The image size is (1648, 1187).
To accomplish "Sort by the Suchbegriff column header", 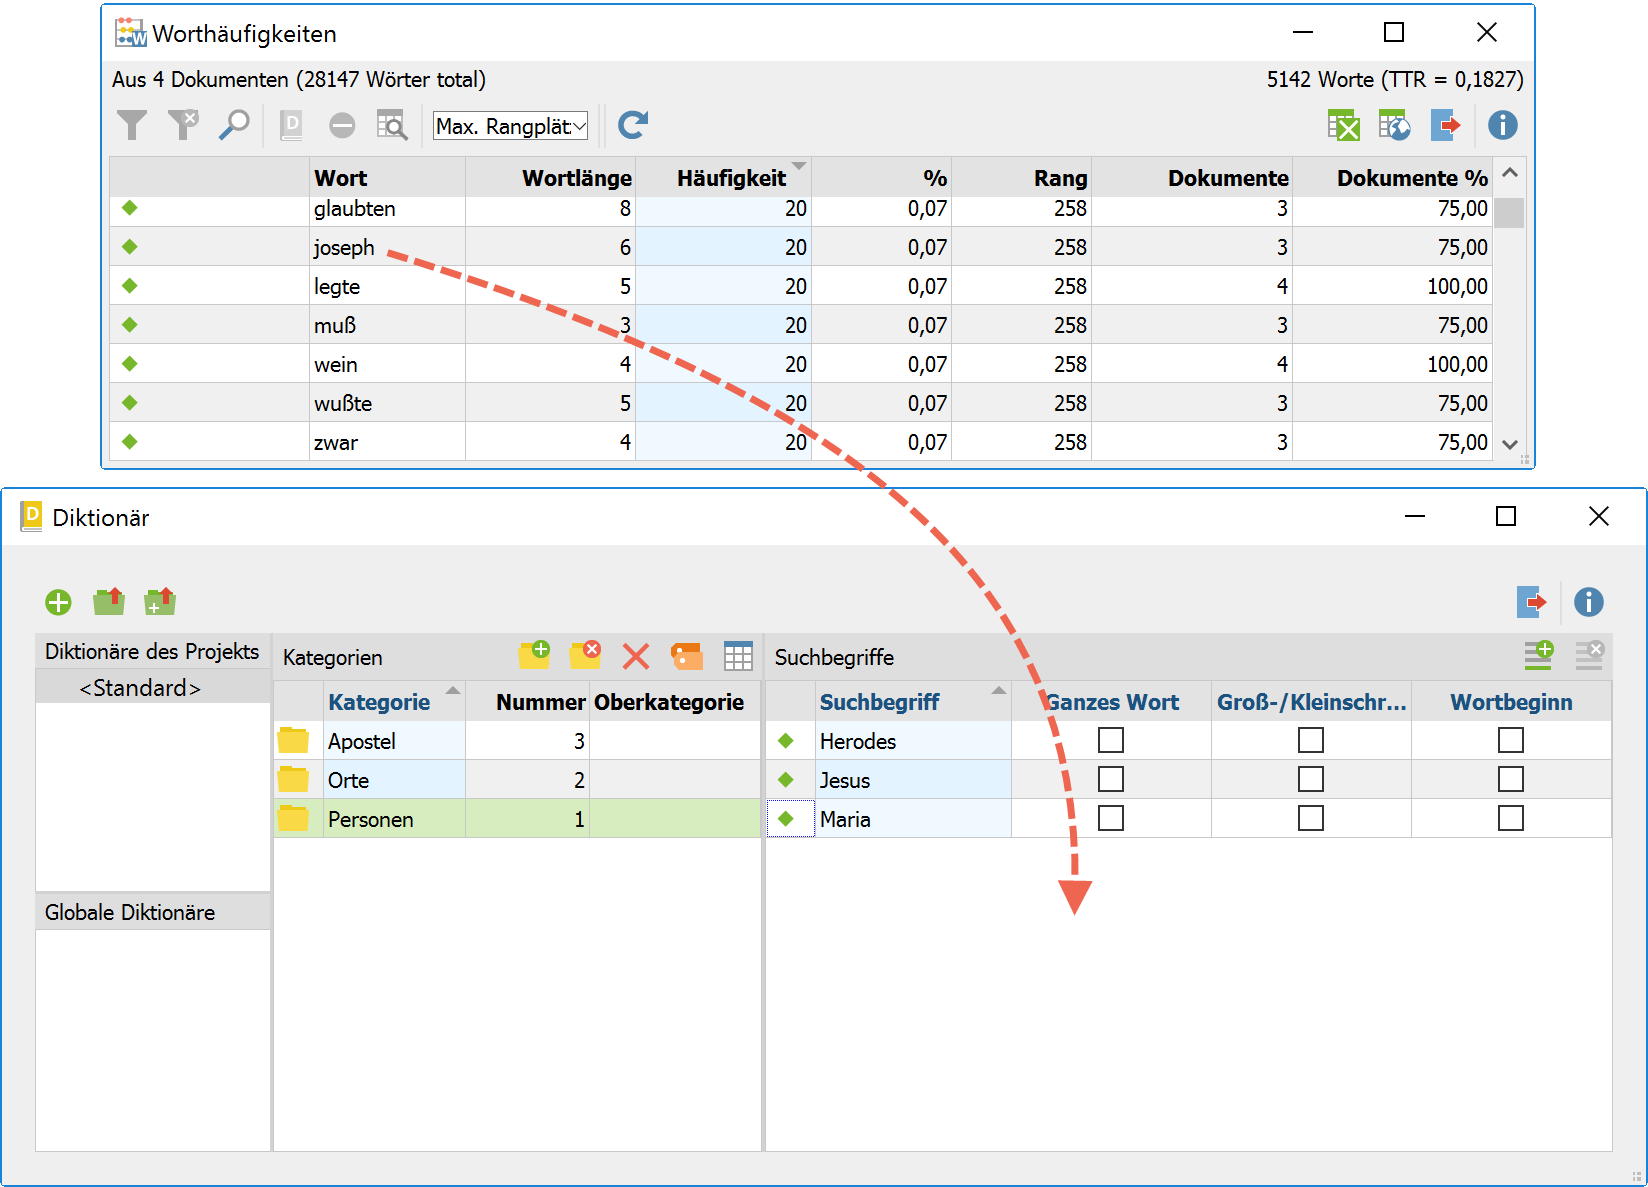I will pos(912,701).
